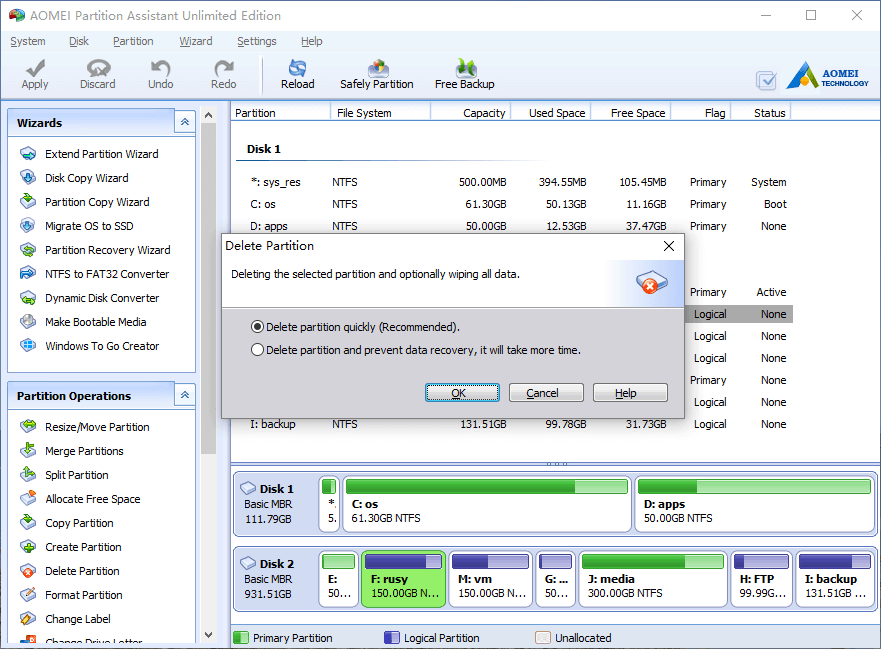
Task: Select the D: apps partition block
Action: point(754,503)
